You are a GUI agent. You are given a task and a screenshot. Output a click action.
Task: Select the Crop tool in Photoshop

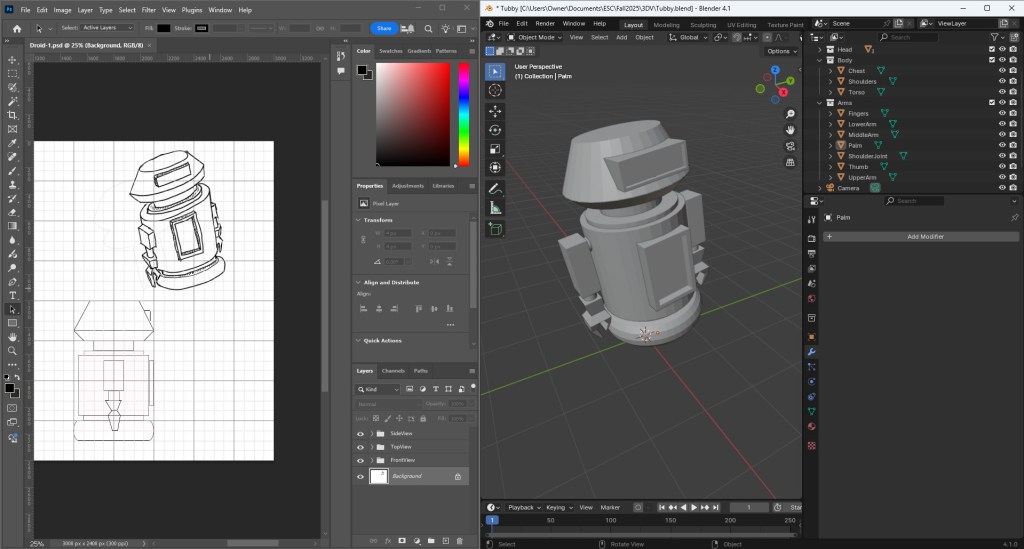(x=12, y=115)
